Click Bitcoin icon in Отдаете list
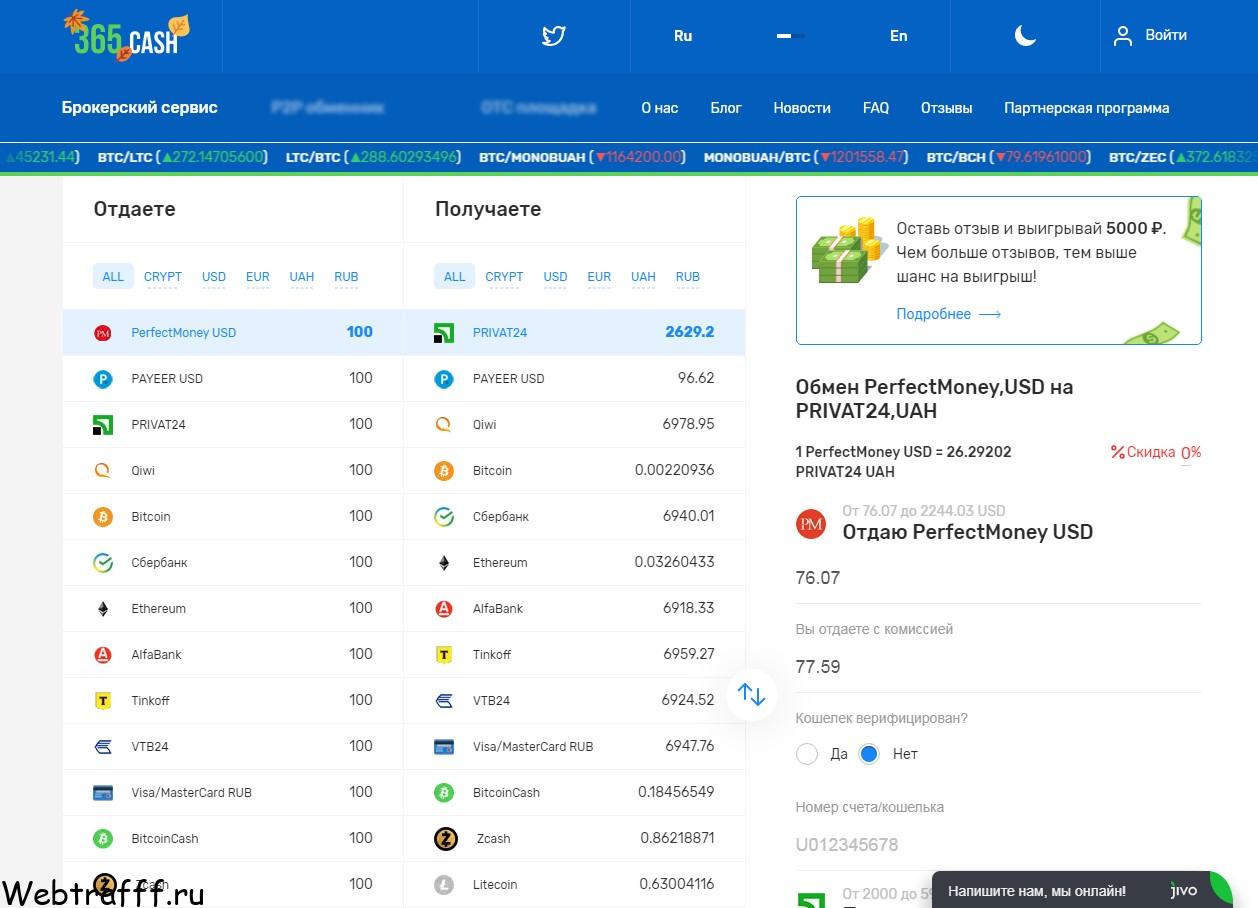 (102, 517)
